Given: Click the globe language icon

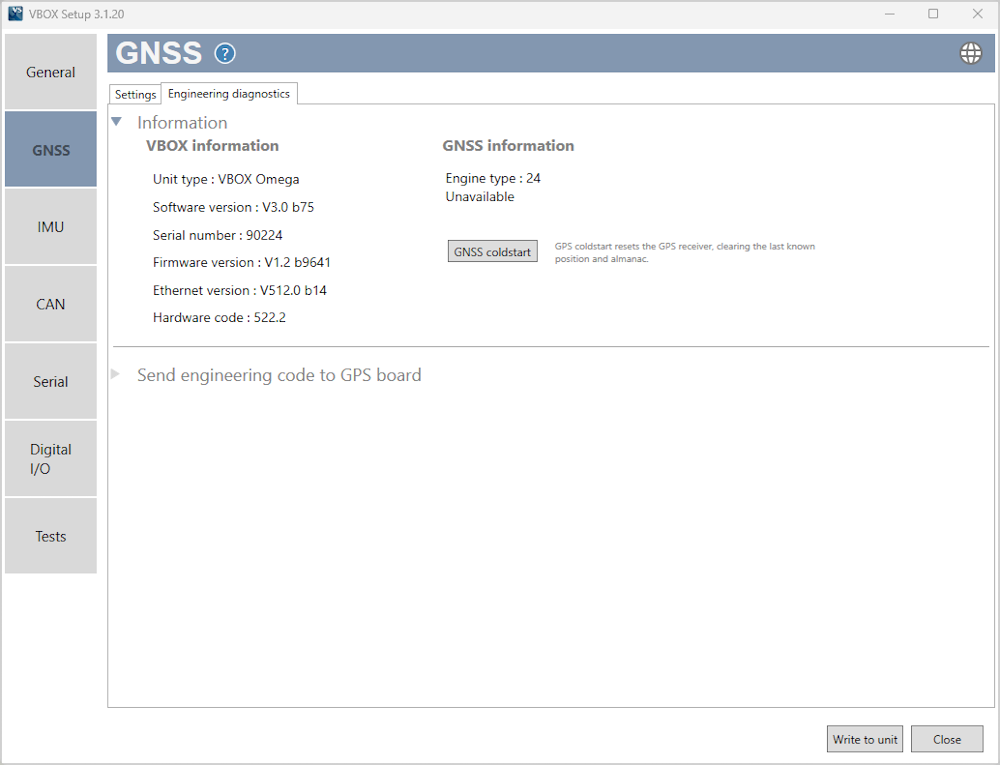Looking at the screenshot, I should pos(971,54).
